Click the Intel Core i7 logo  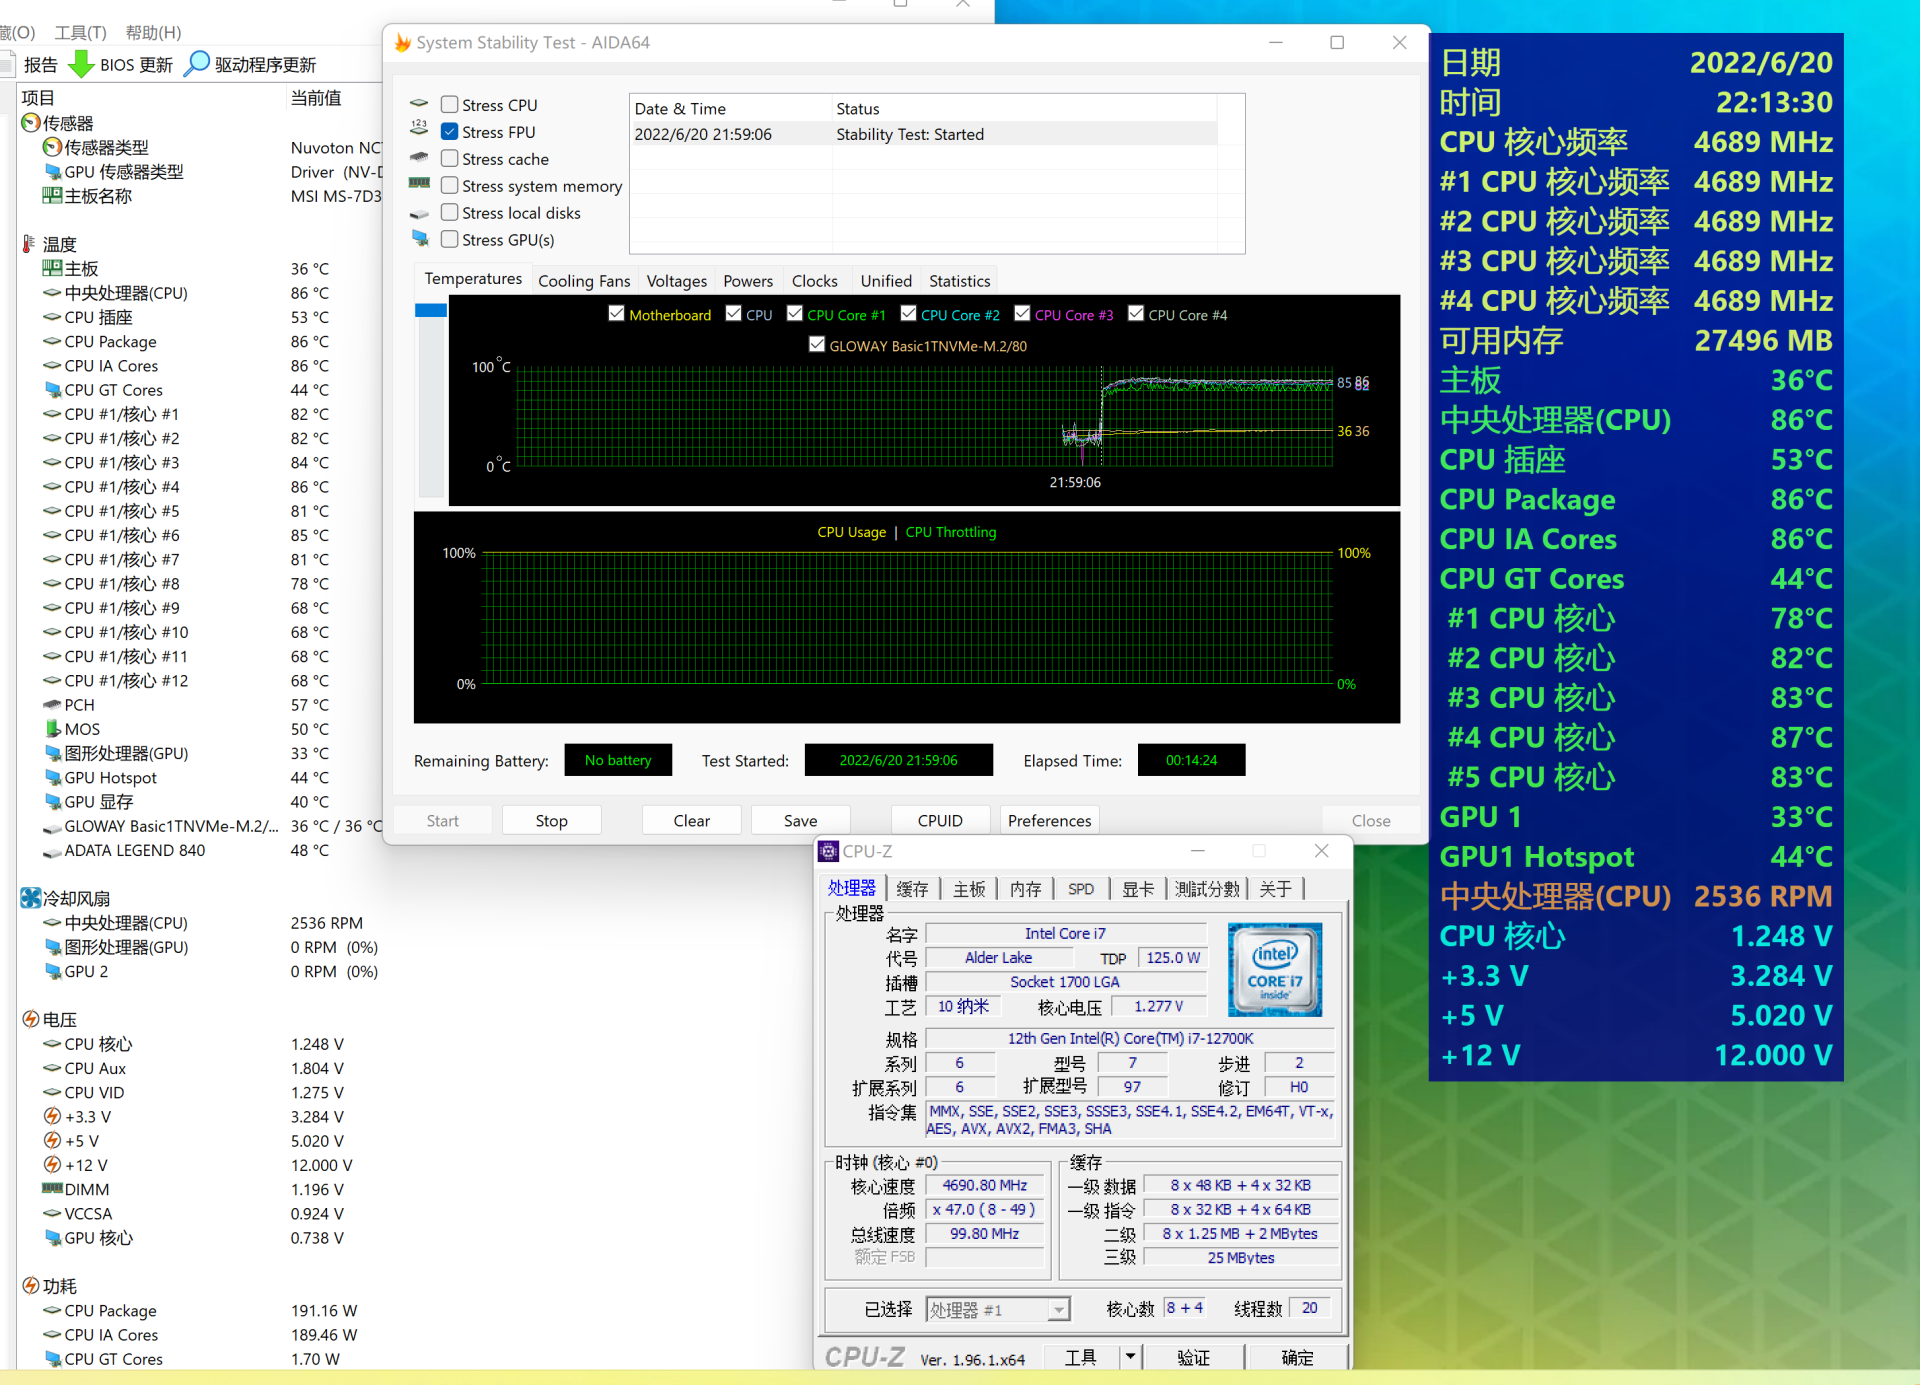pyautogui.click(x=1274, y=969)
